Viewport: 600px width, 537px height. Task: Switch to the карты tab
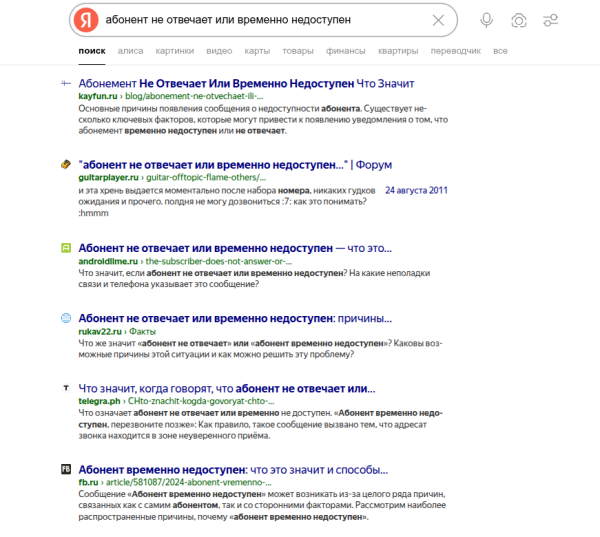[257, 51]
